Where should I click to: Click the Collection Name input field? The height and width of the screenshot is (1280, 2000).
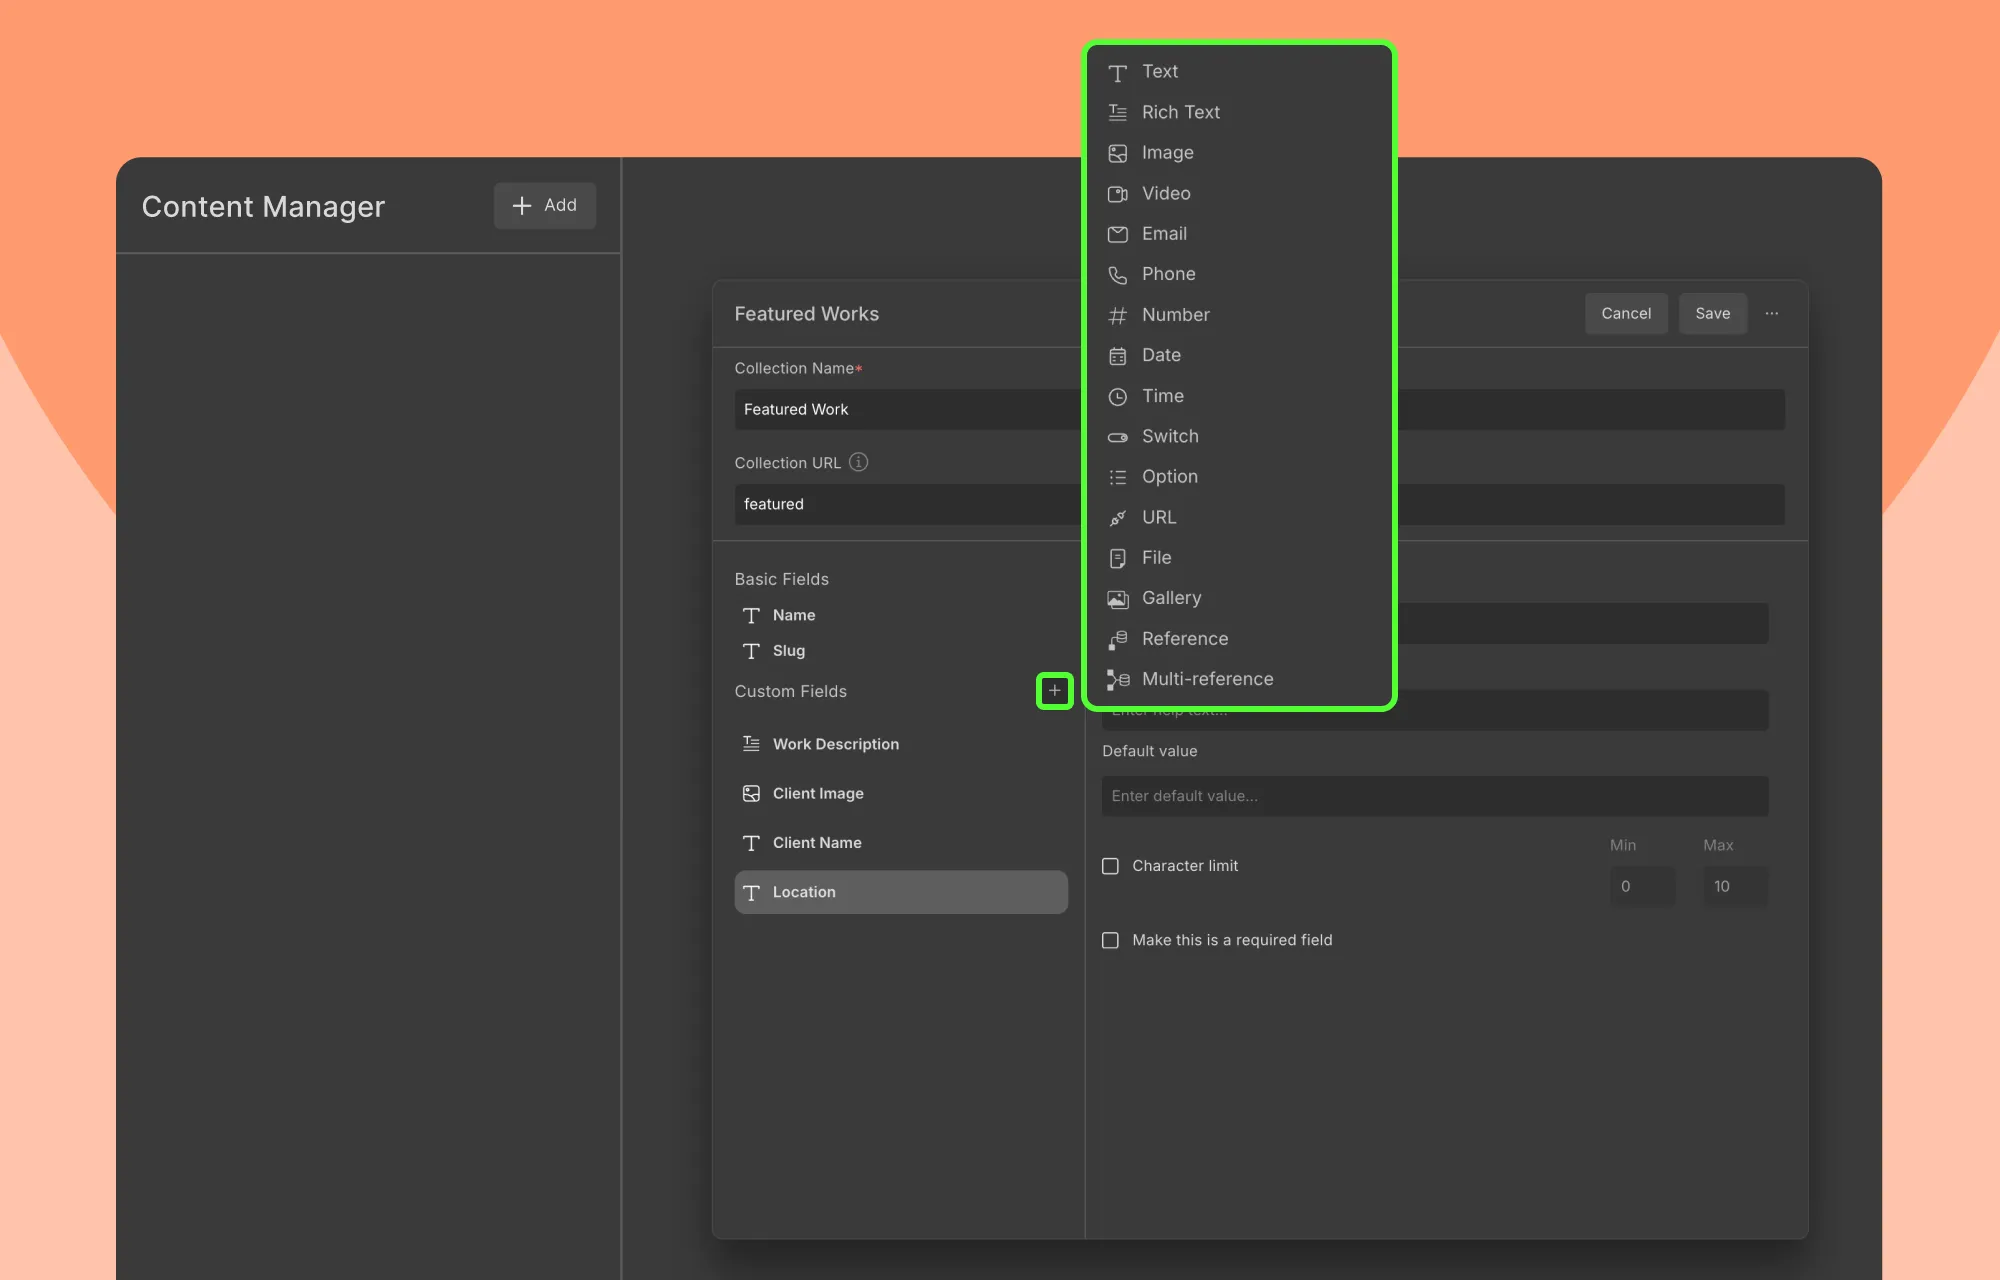point(1259,409)
